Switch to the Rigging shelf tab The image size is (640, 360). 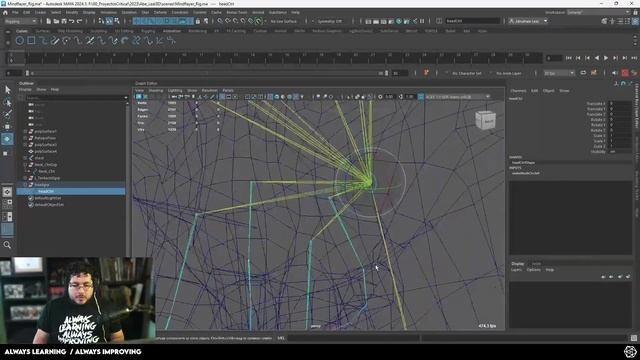pos(148,31)
